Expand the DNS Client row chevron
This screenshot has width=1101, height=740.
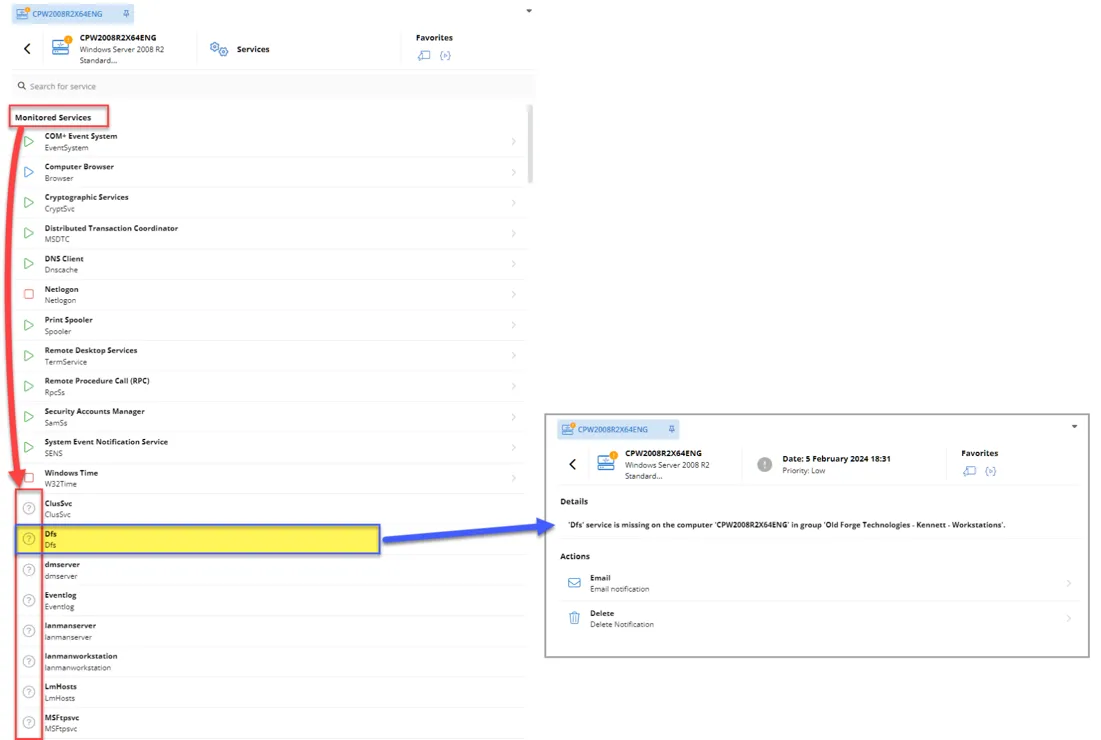click(514, 264)
